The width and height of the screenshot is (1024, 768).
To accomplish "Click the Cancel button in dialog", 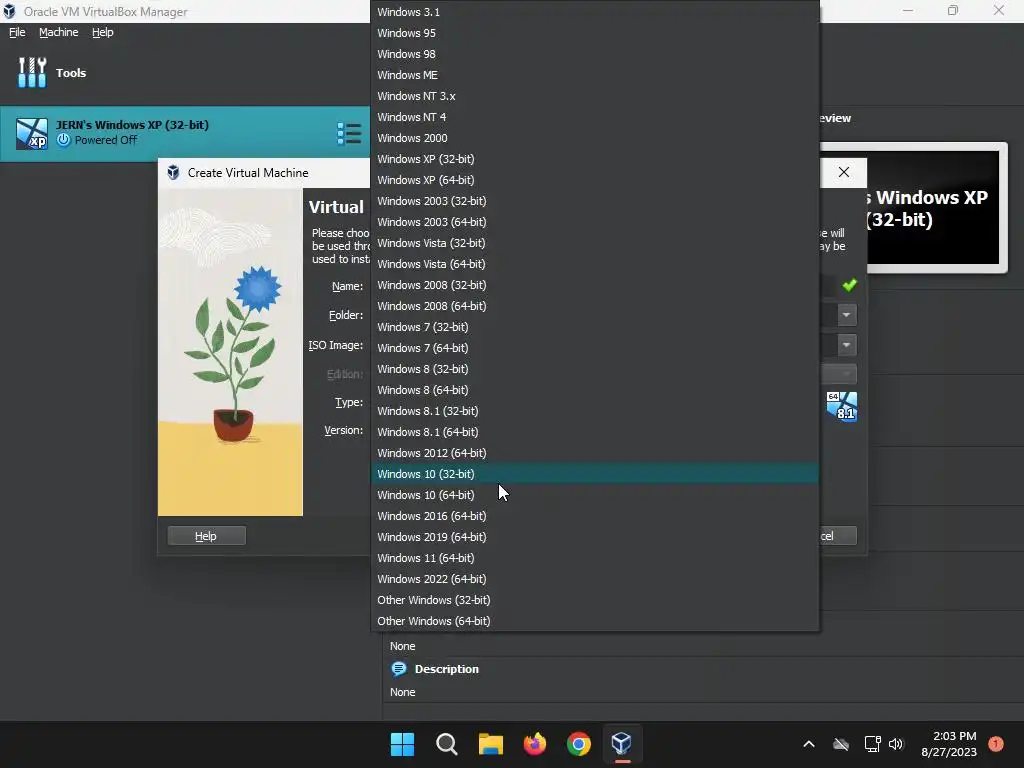I will pos(838,536).
